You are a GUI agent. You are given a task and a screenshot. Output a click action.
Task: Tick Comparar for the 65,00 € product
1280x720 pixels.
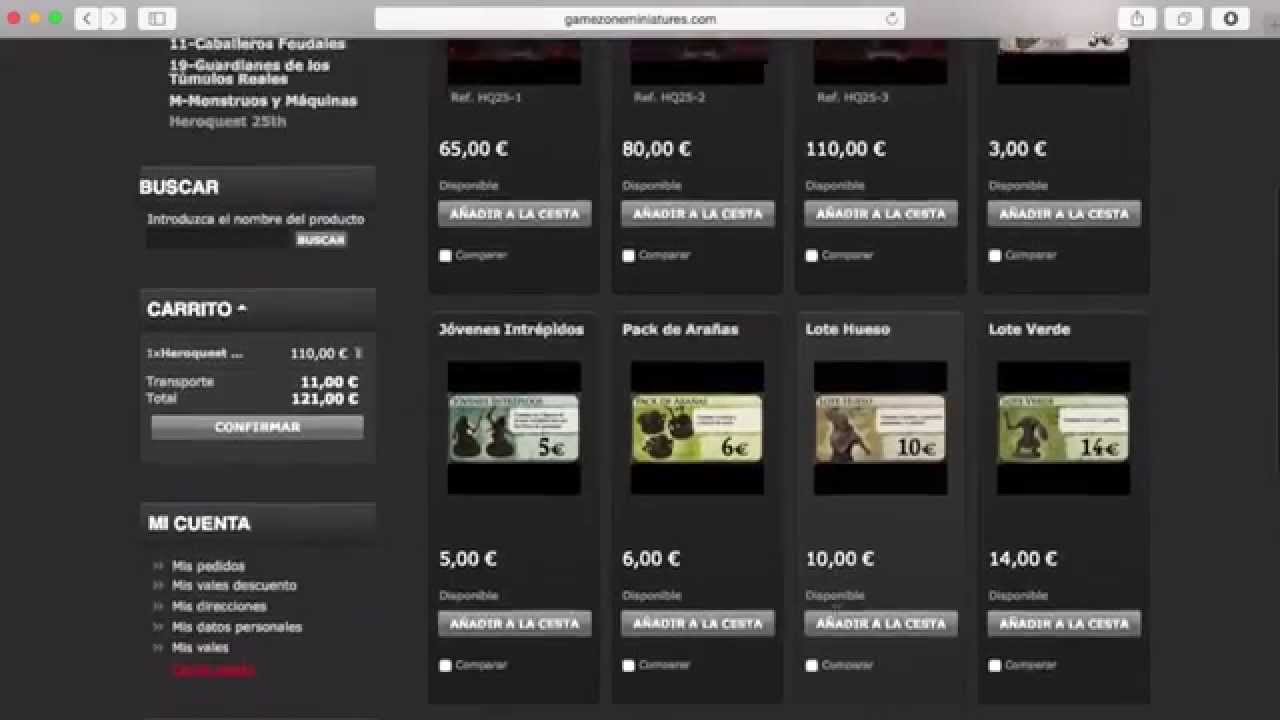point(445,256)
